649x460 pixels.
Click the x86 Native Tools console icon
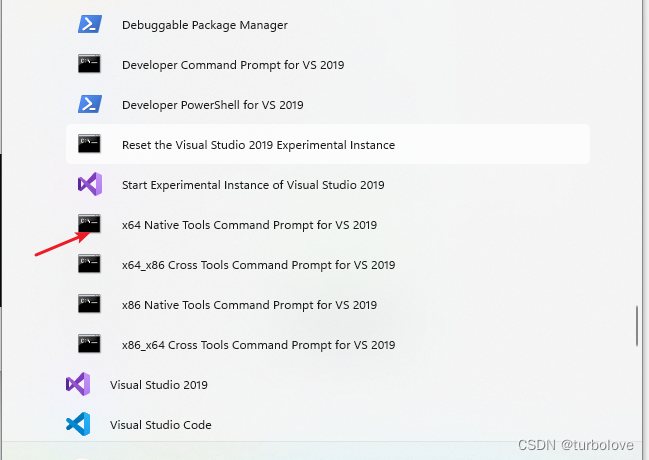click(89, 304)
